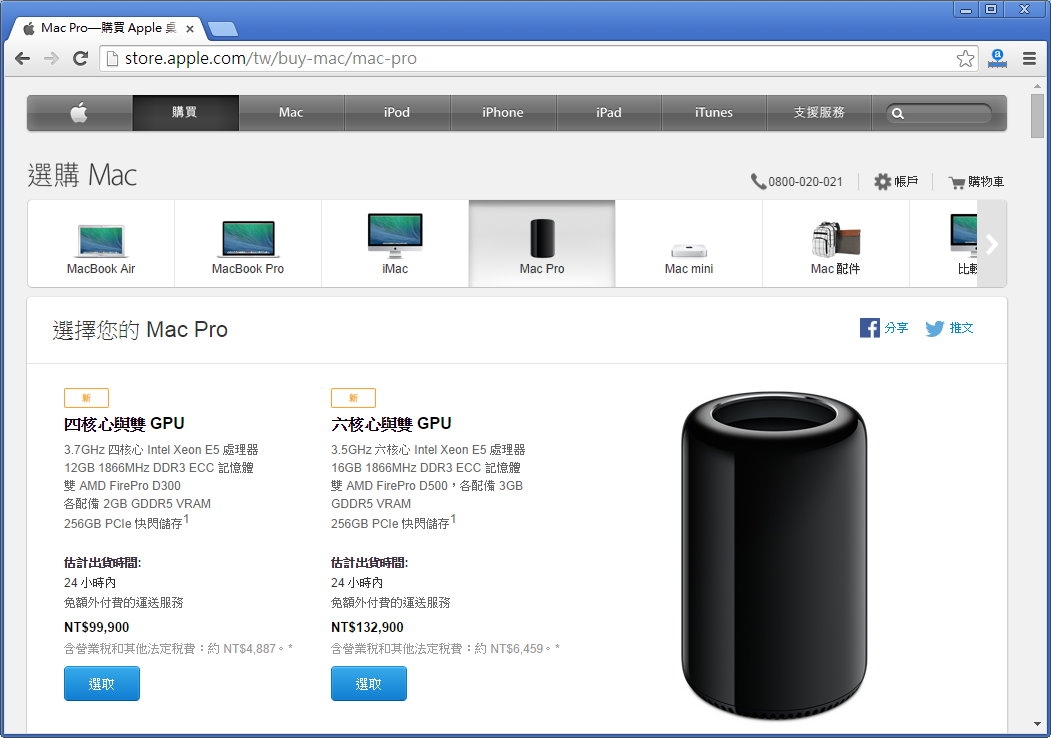The height and width of the screenshot is (738, 1051).
Task: Select iMac product thumbnail
Action: (395, 244)
